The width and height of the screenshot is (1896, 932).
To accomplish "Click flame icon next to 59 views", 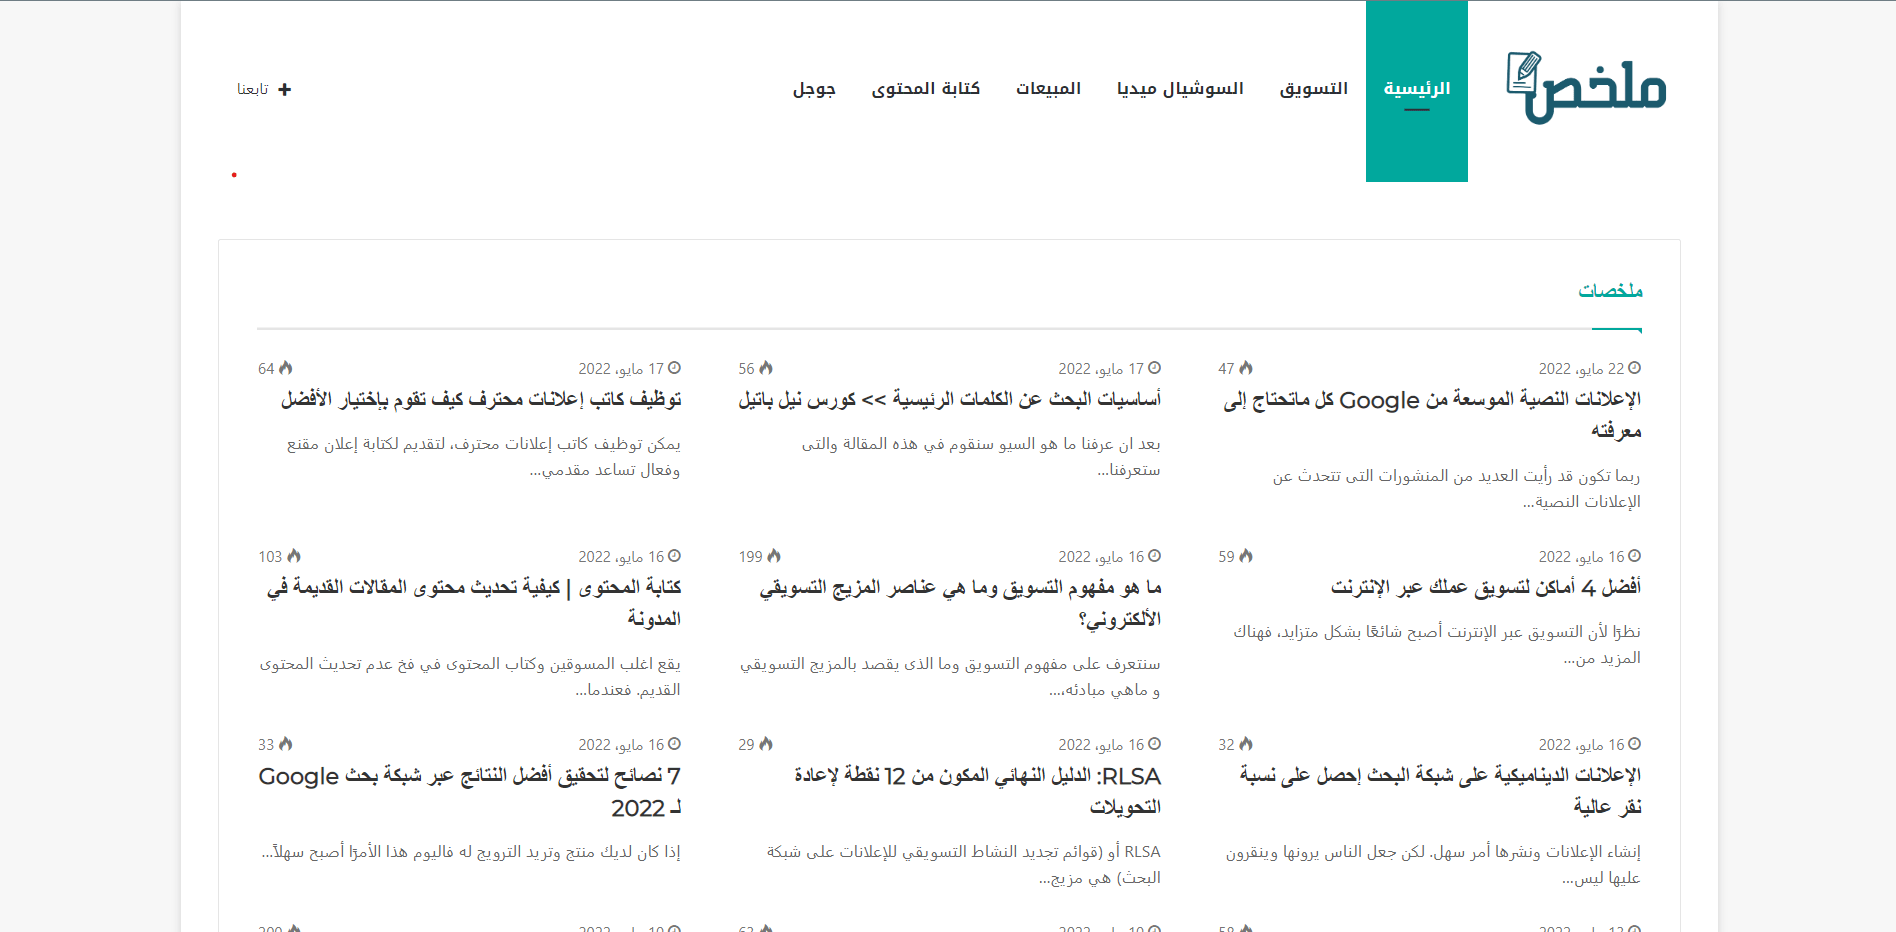I will [x=1246, y=556].
